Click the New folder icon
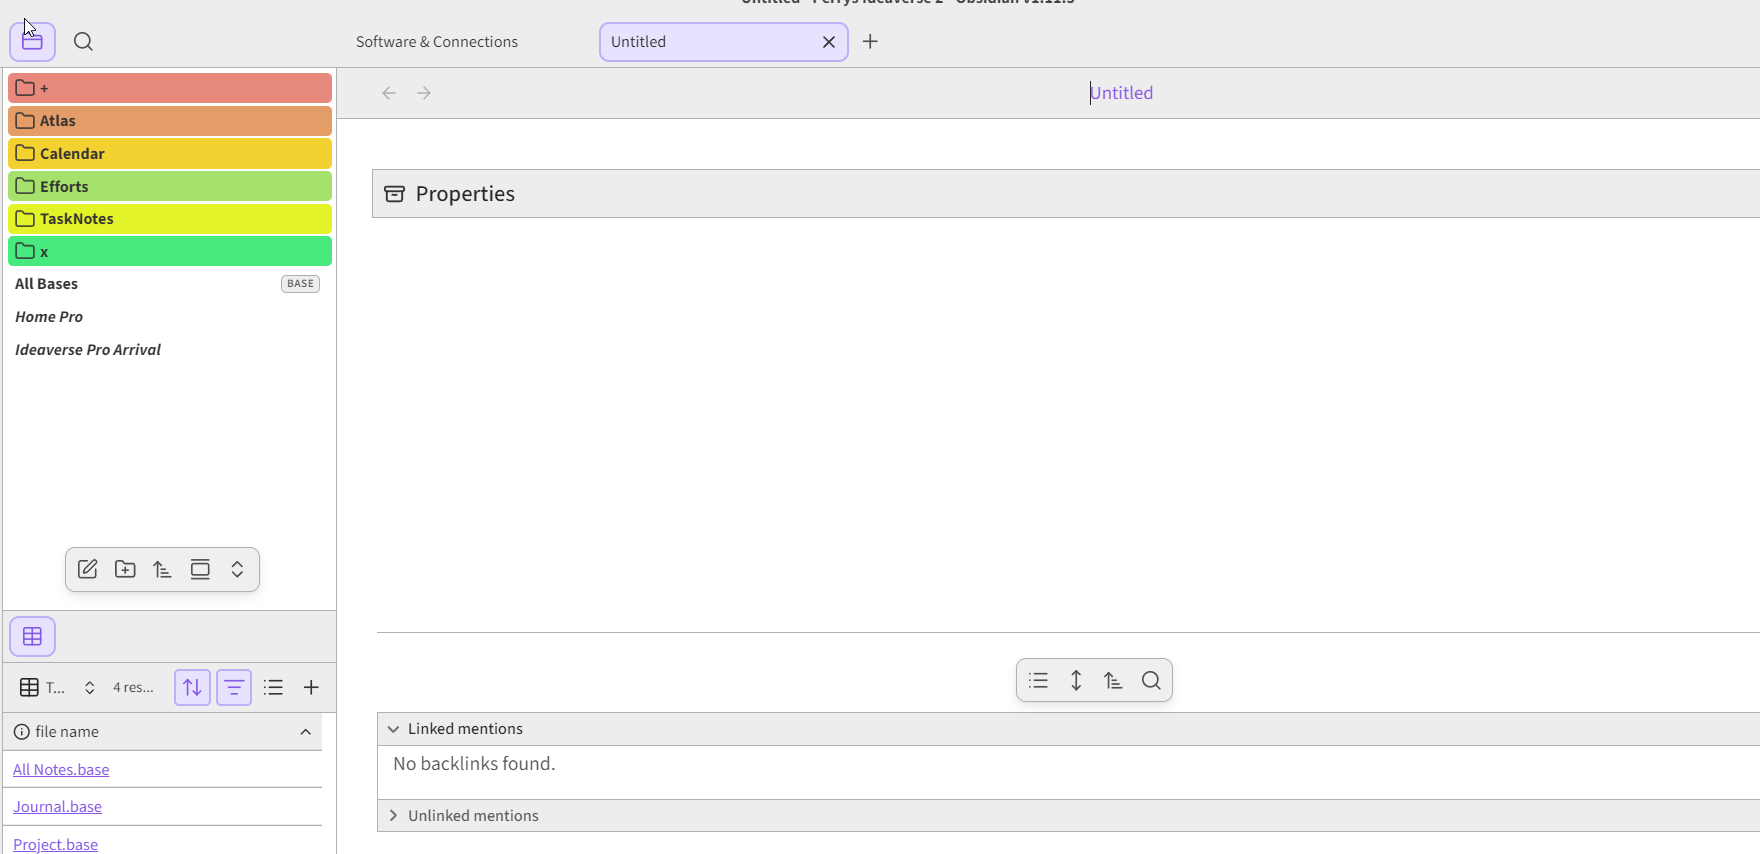The height and width of the screenshot is (854, 1760). tap(125, 569)
